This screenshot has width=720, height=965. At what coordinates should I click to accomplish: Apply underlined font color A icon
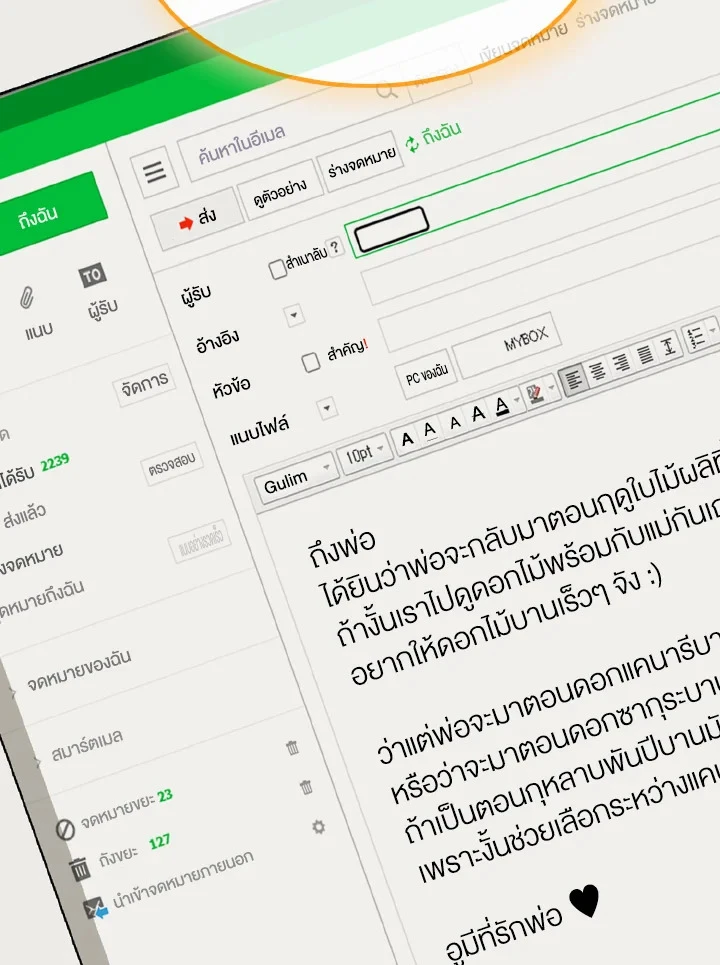tap(502, 406)
